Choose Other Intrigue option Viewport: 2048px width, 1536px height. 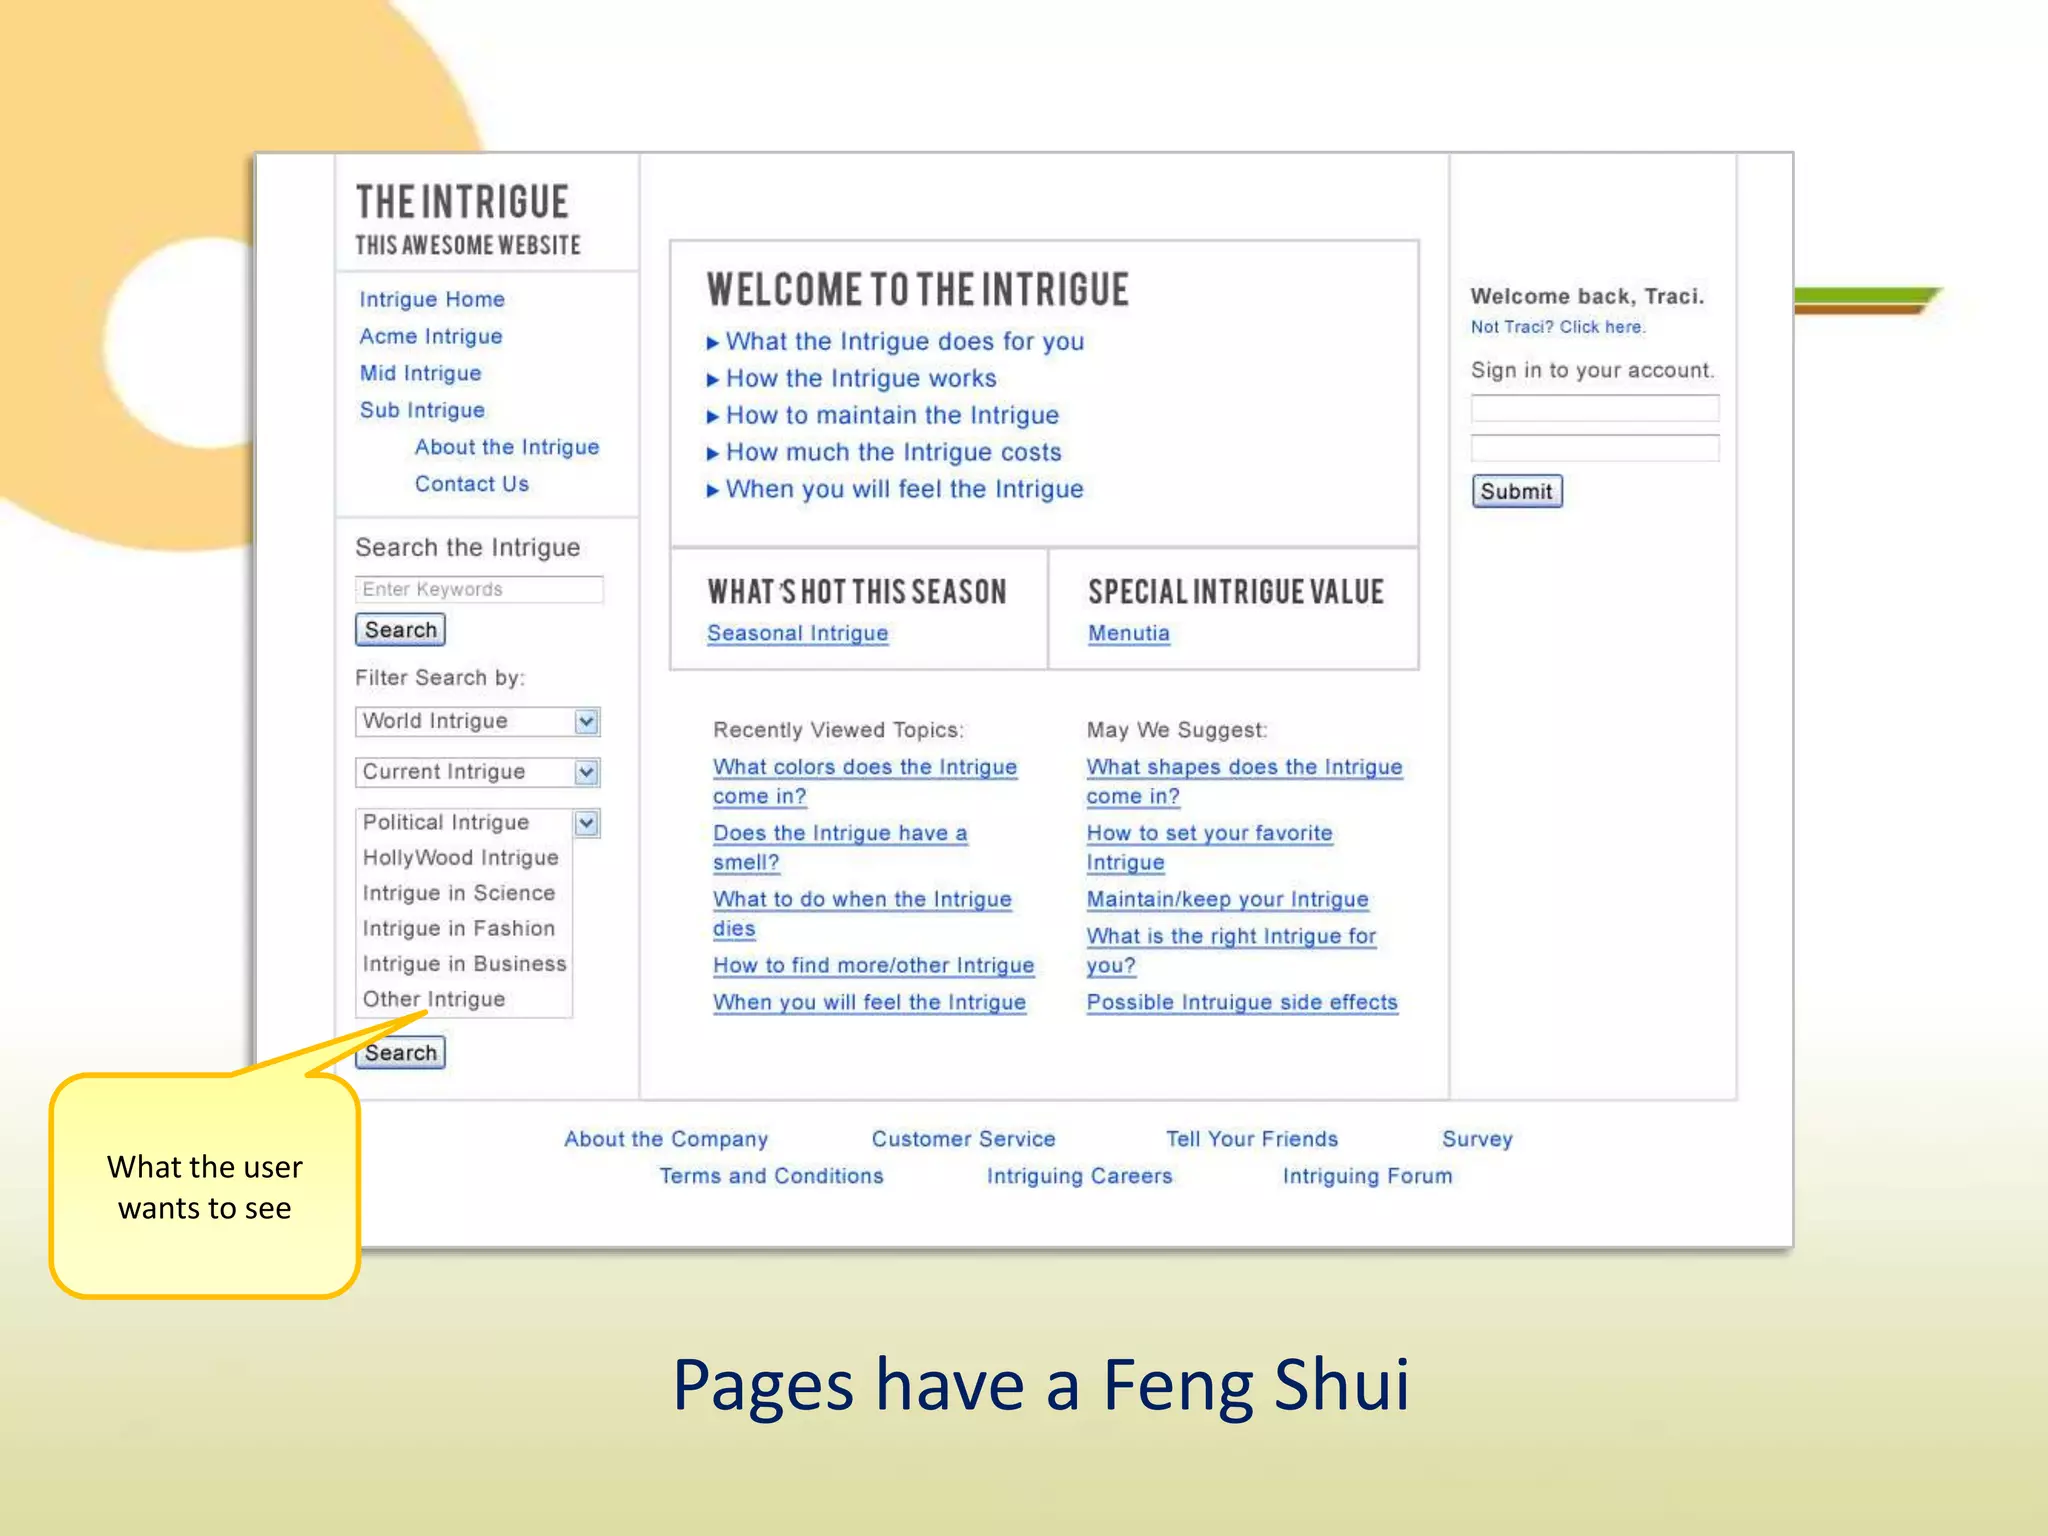pyautogui.click(x=434, y=999)
